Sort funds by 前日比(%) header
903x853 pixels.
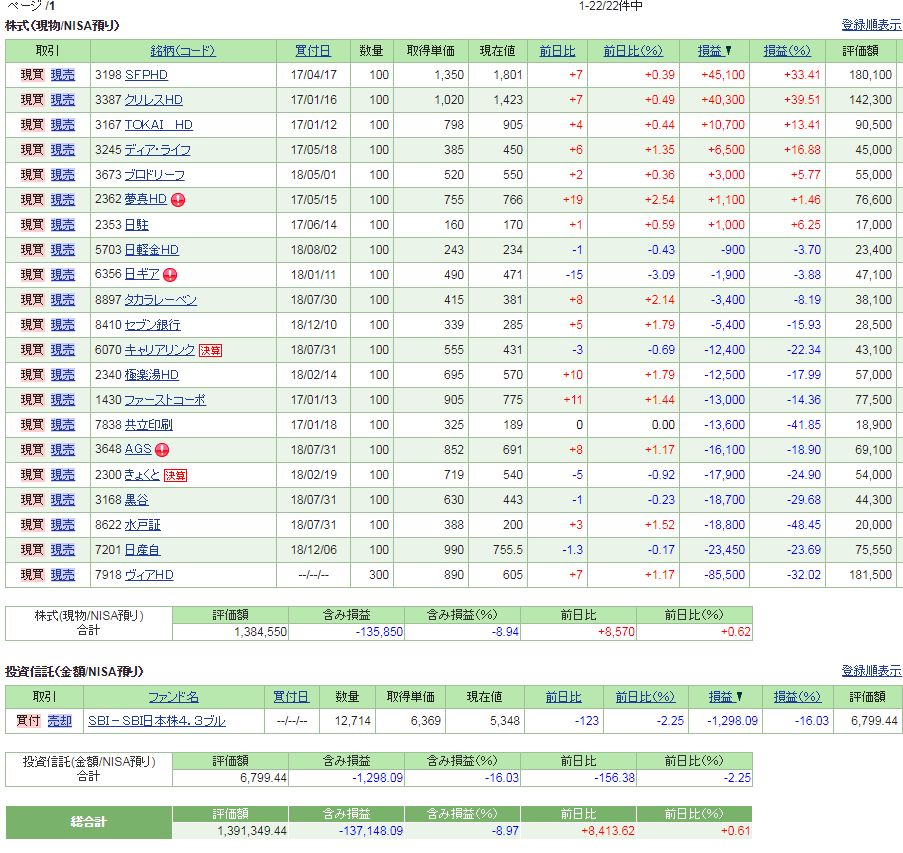click(x=645, y=697)
